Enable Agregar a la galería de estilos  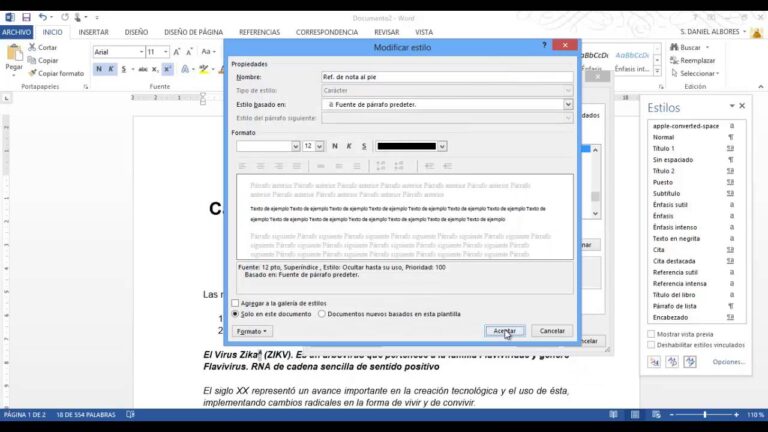[235, 303]
